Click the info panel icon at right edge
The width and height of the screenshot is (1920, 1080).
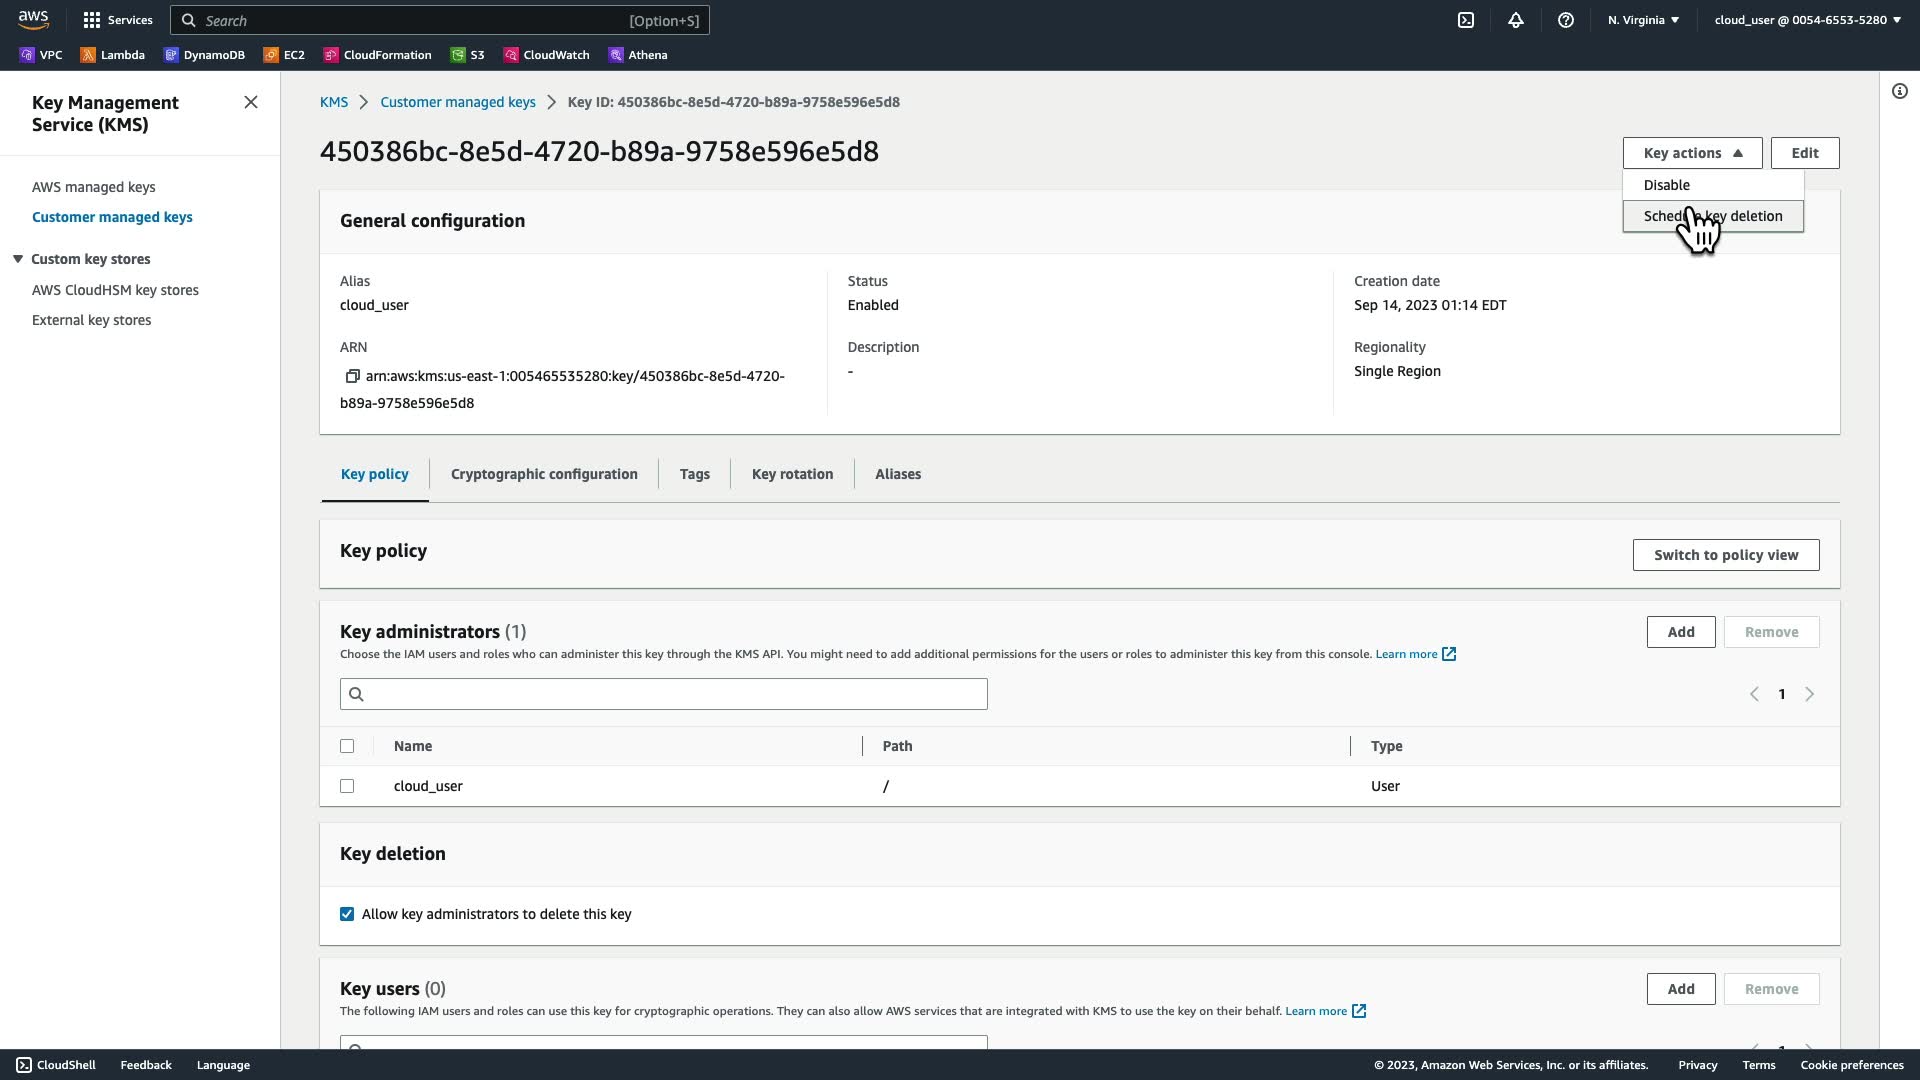1900,92
